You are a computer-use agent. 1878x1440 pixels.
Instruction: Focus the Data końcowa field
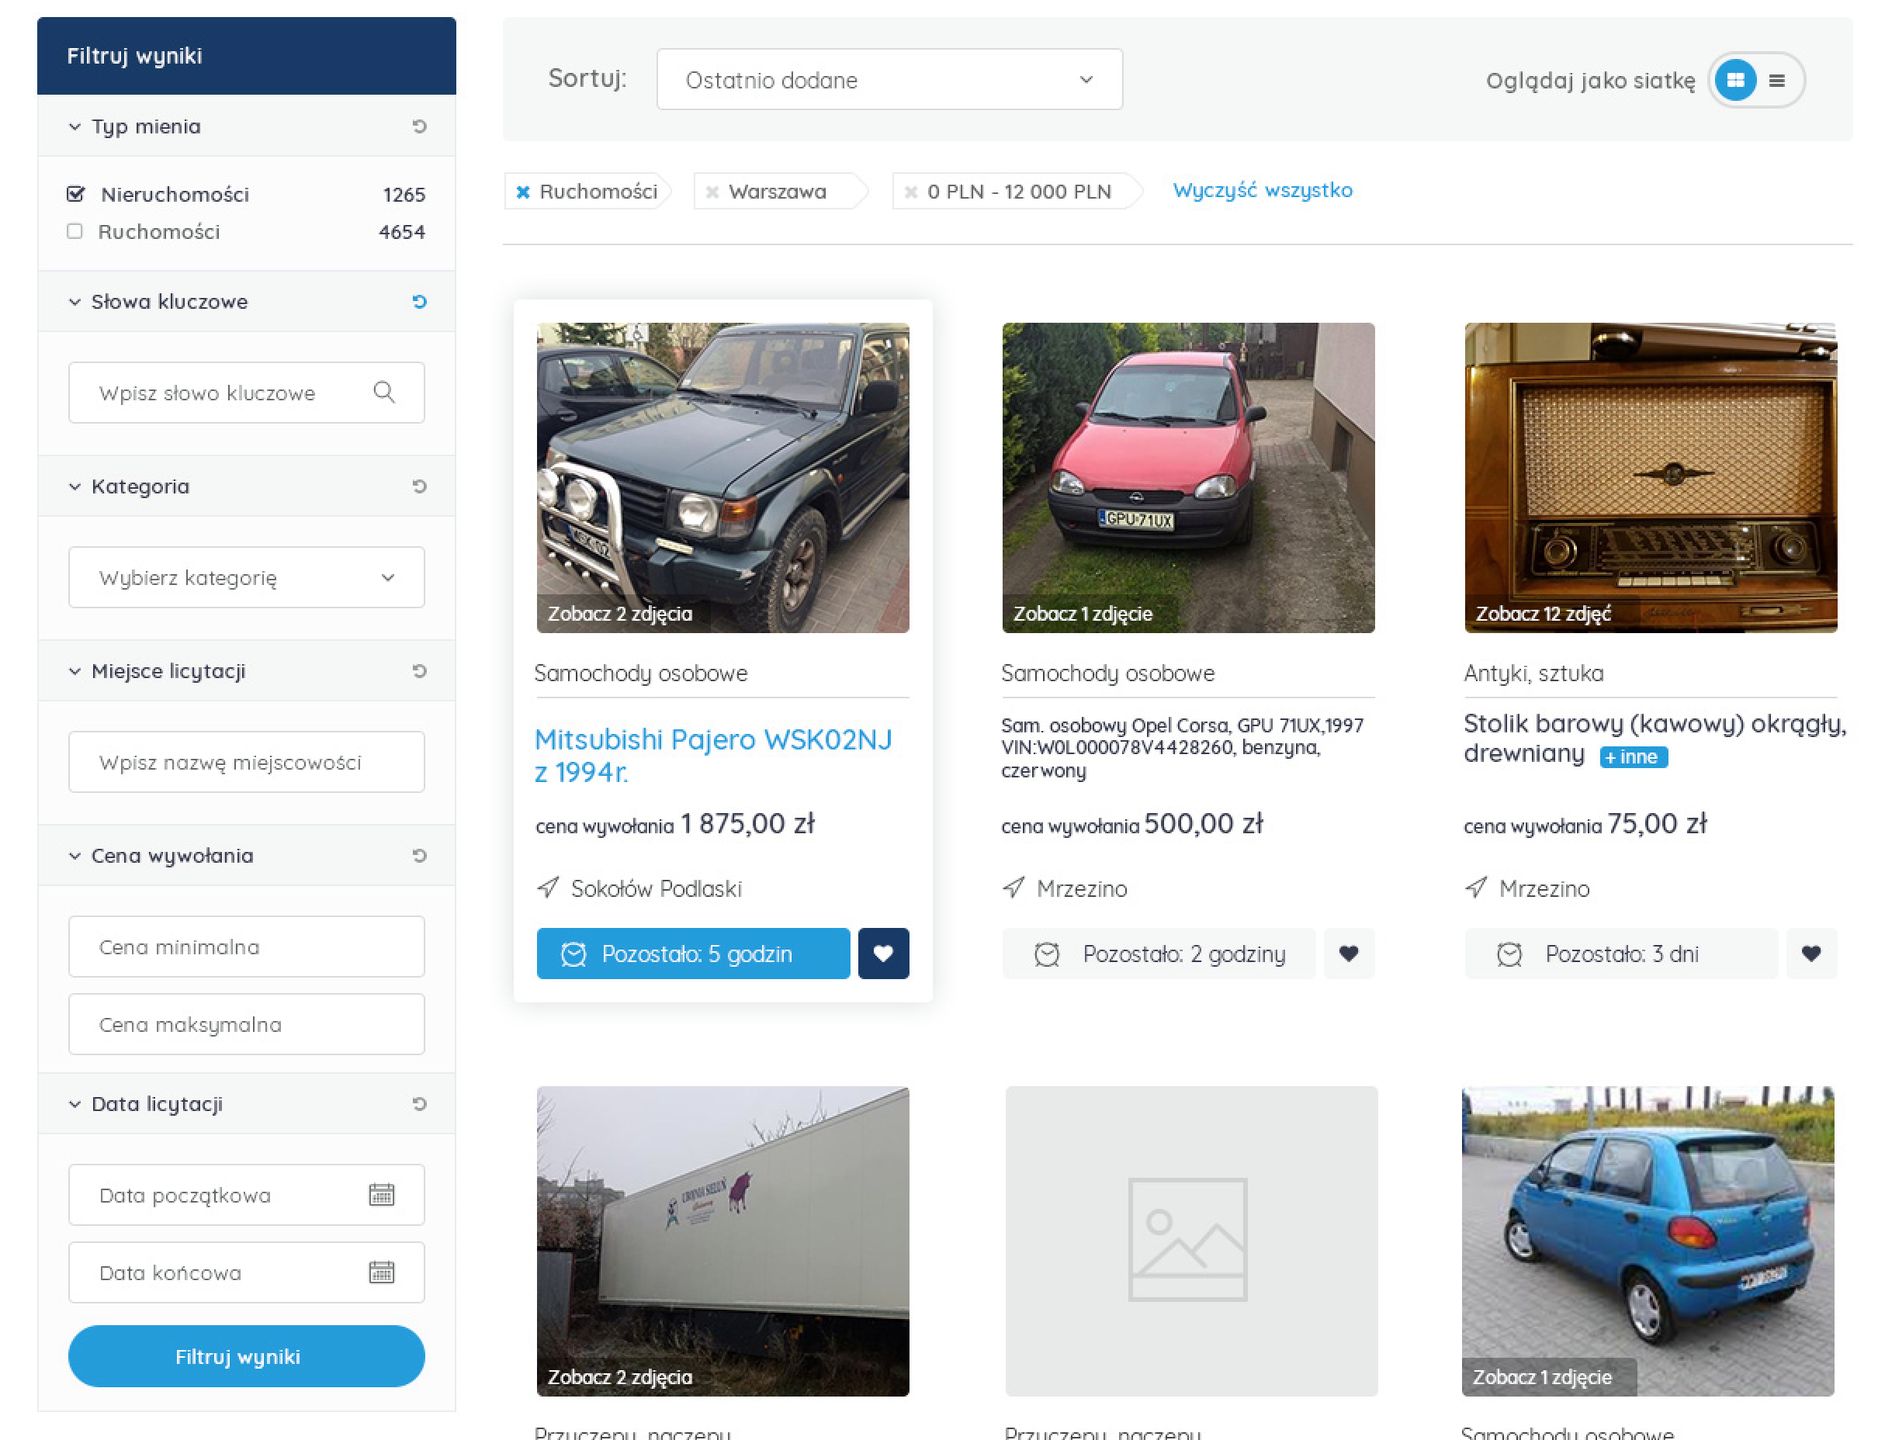(246, 1272)
